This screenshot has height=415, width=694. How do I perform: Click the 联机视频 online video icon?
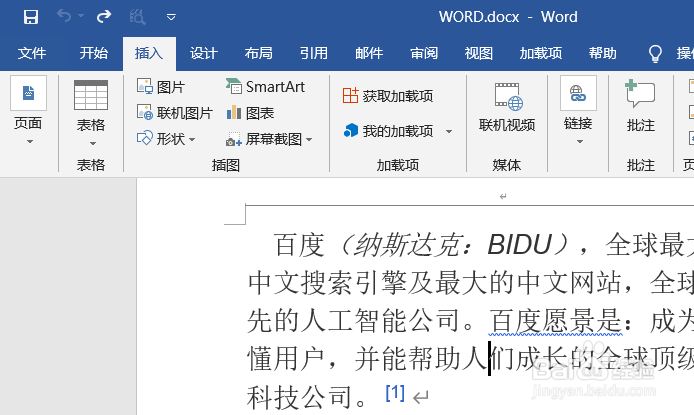(508, 96)
